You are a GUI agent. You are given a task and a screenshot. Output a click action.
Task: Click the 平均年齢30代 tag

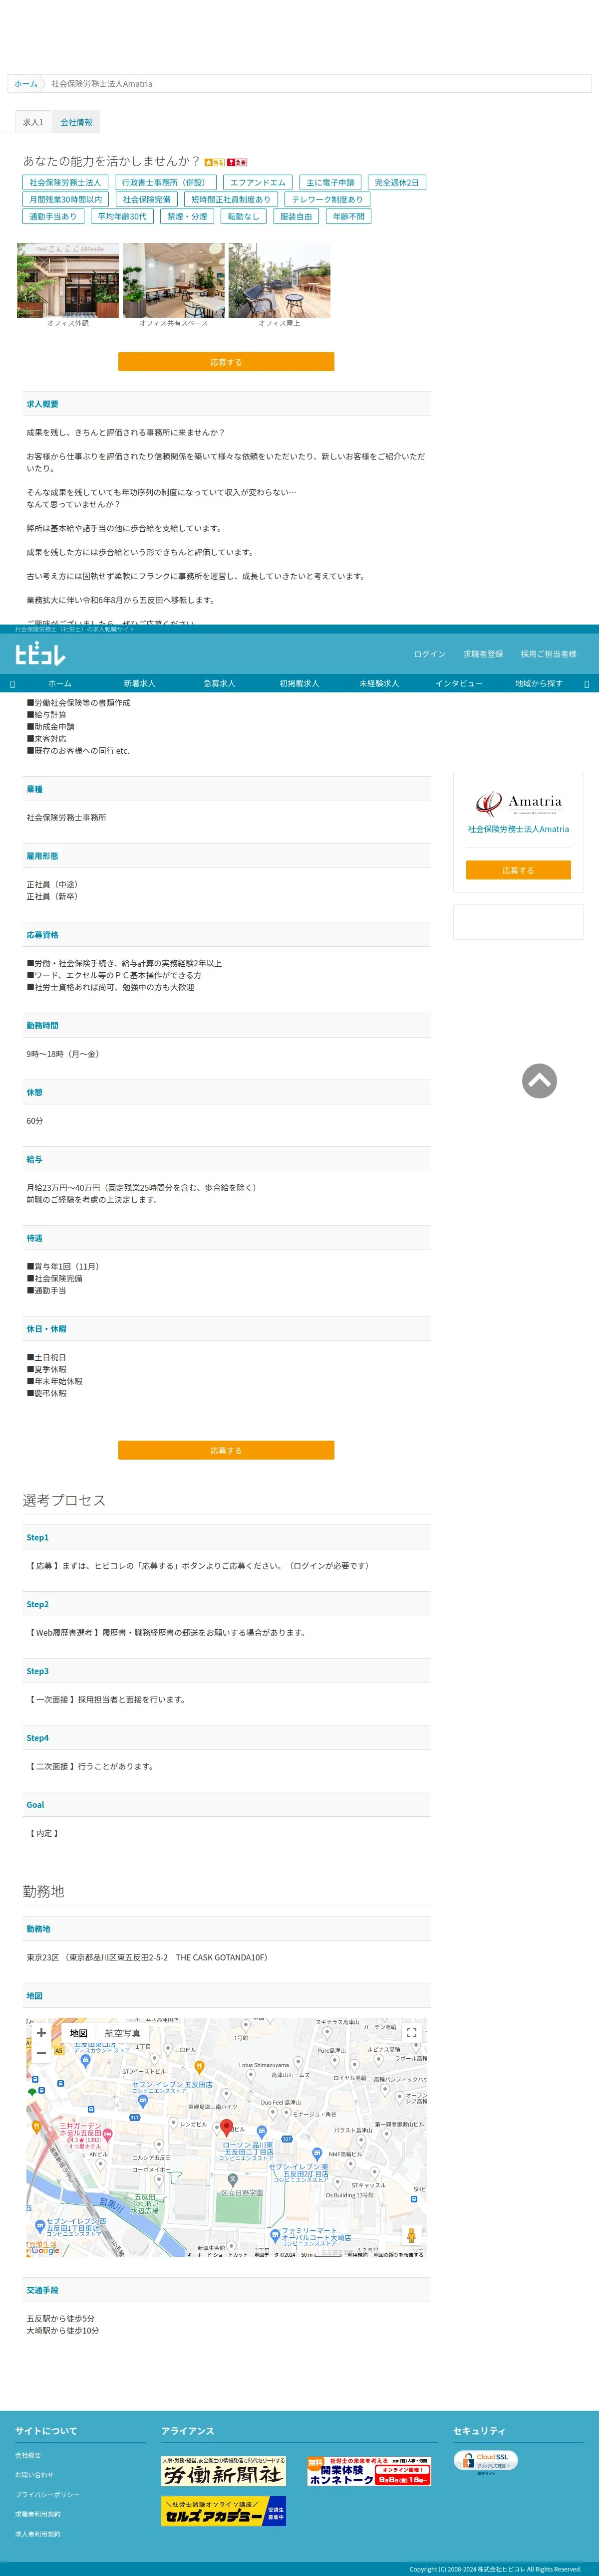[x=122, y=216]
